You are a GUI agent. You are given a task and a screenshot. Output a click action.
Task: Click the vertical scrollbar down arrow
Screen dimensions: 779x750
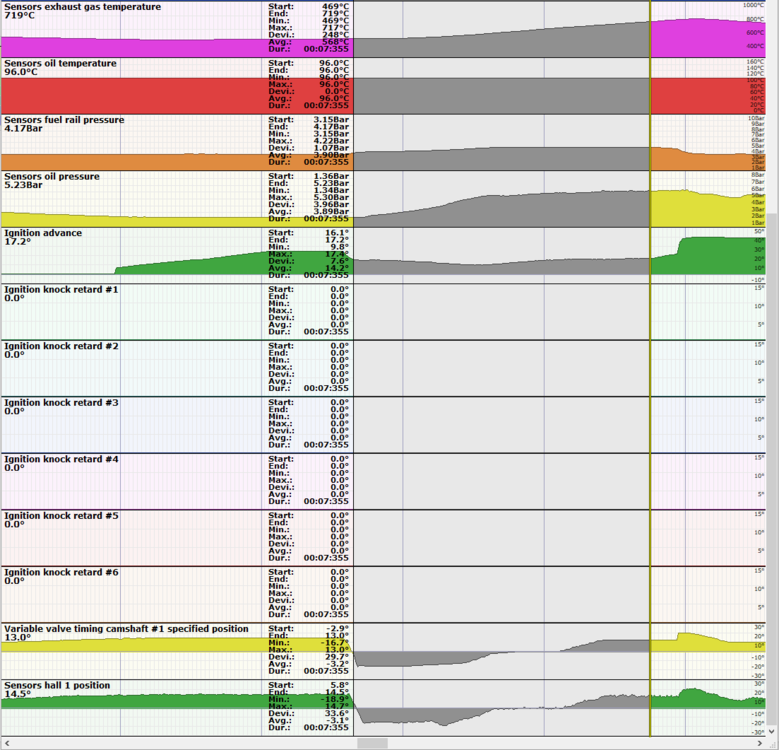772,732
